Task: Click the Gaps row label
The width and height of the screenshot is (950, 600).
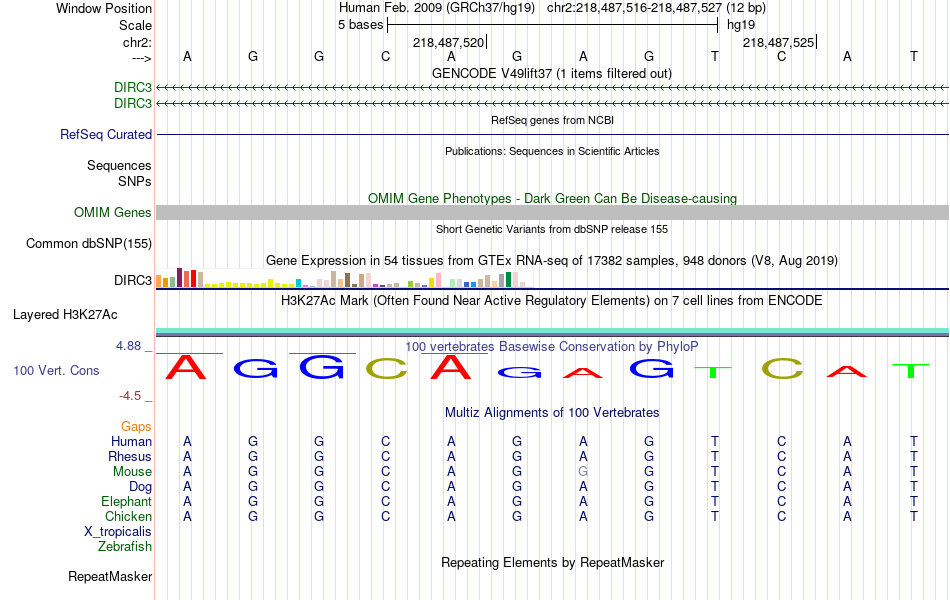Action: click(136, 427)
